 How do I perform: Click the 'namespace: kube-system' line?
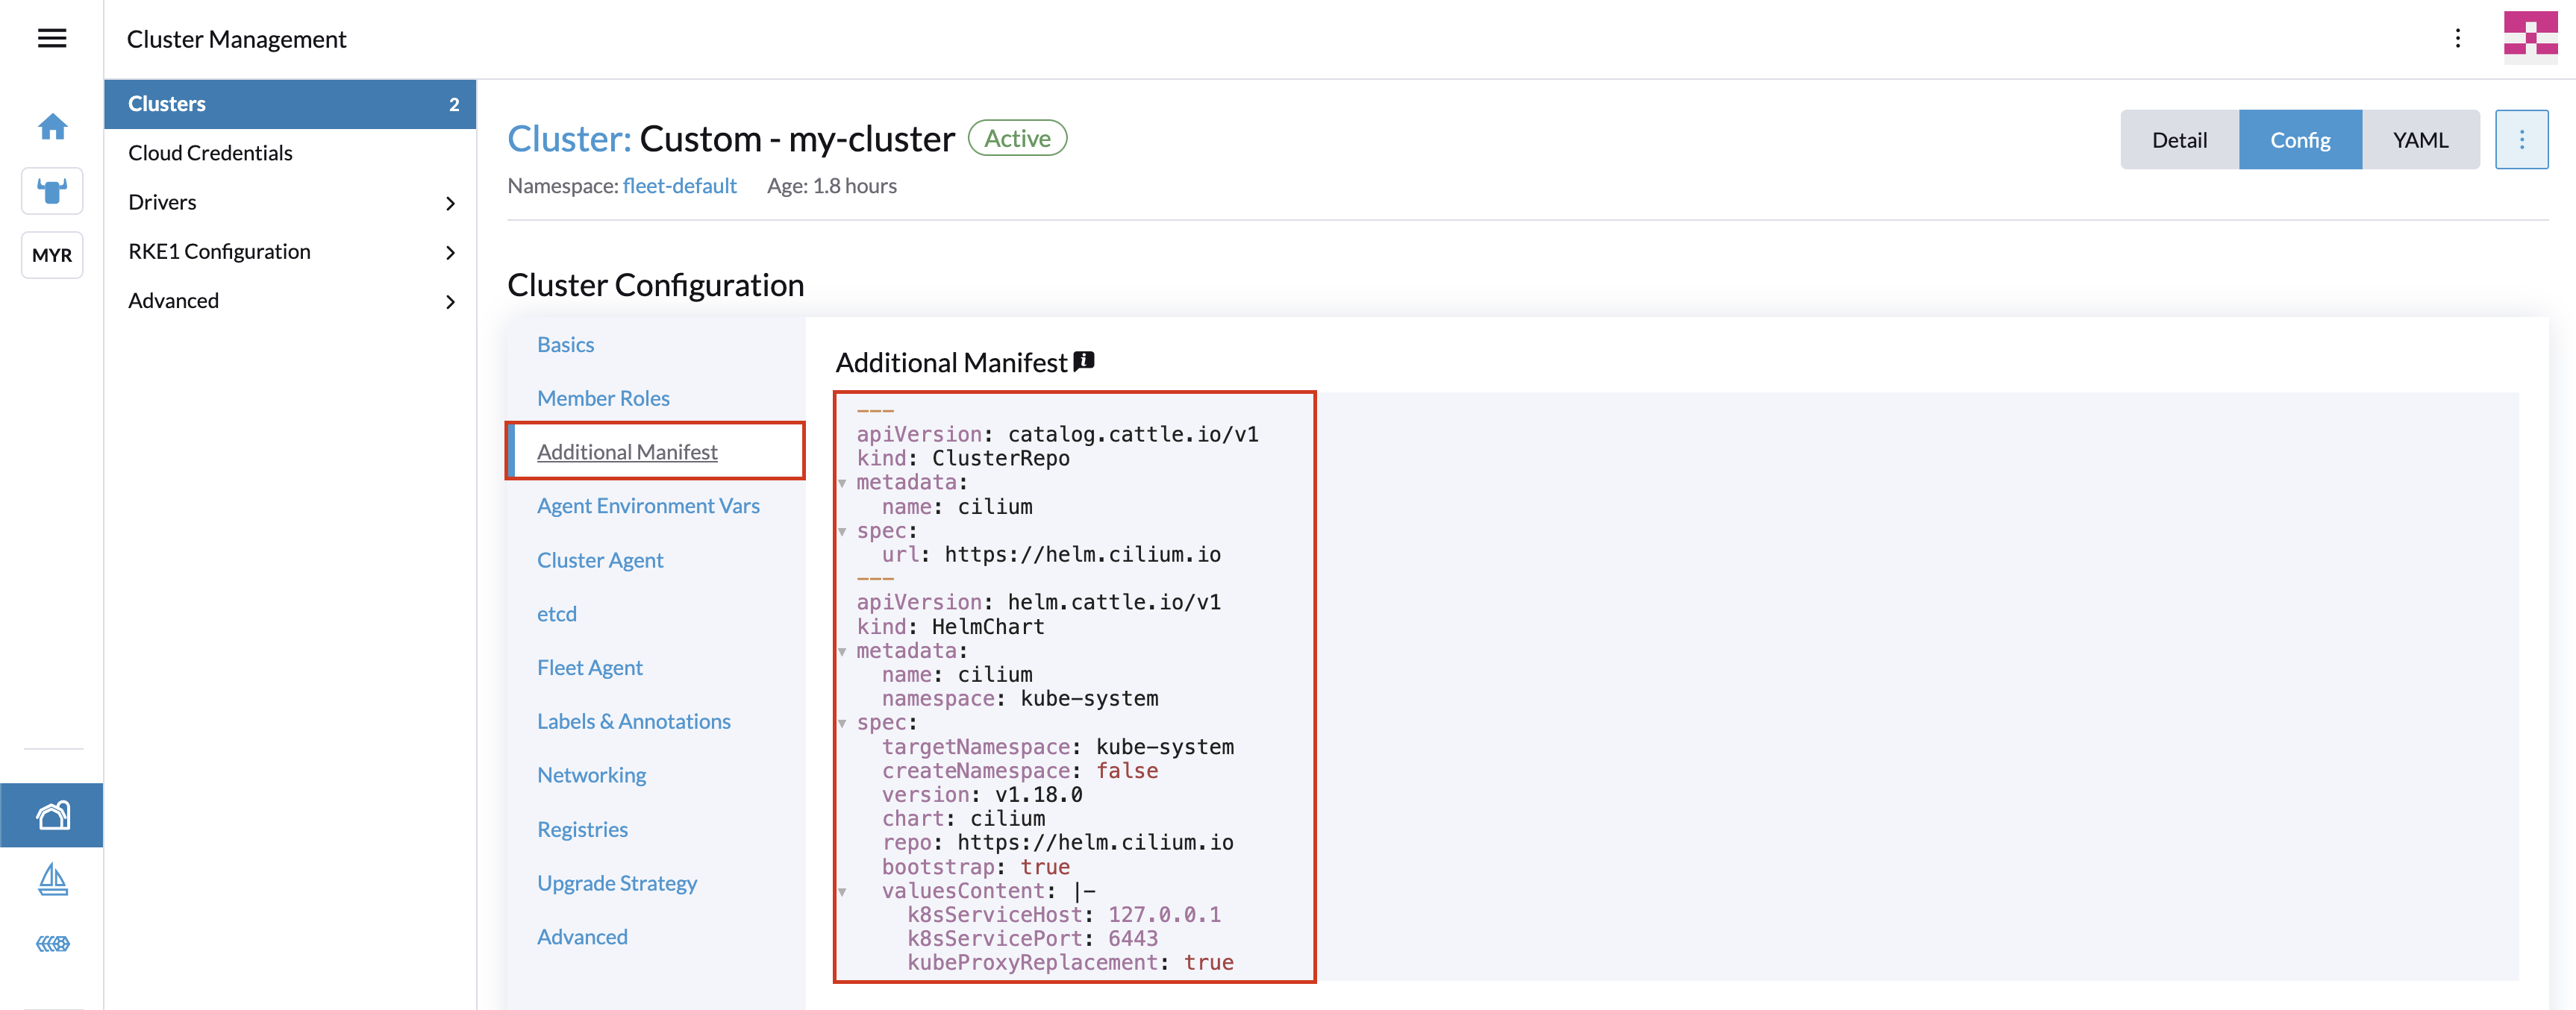[x=1020, y=698]
